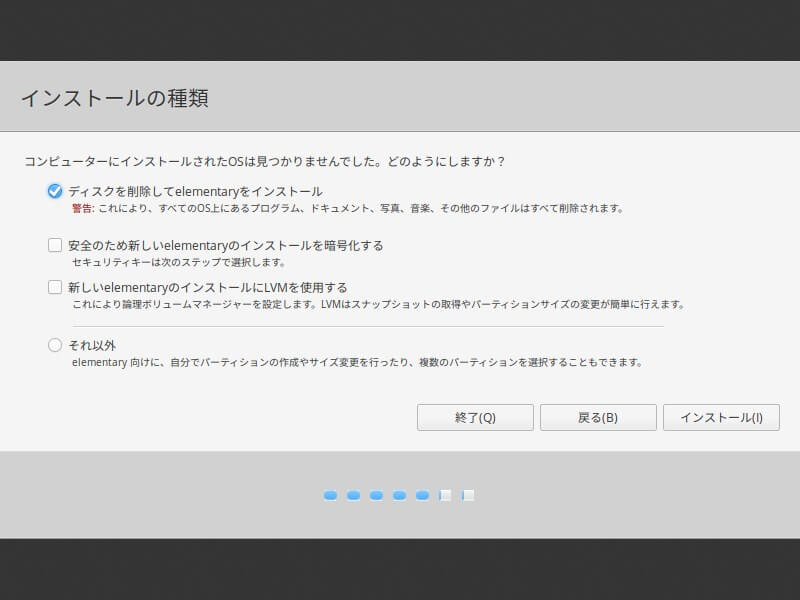Choose the それ以外 radio option
Viewport: 800px width, 600px height.
pyautogui.click(x=55, y=345)
